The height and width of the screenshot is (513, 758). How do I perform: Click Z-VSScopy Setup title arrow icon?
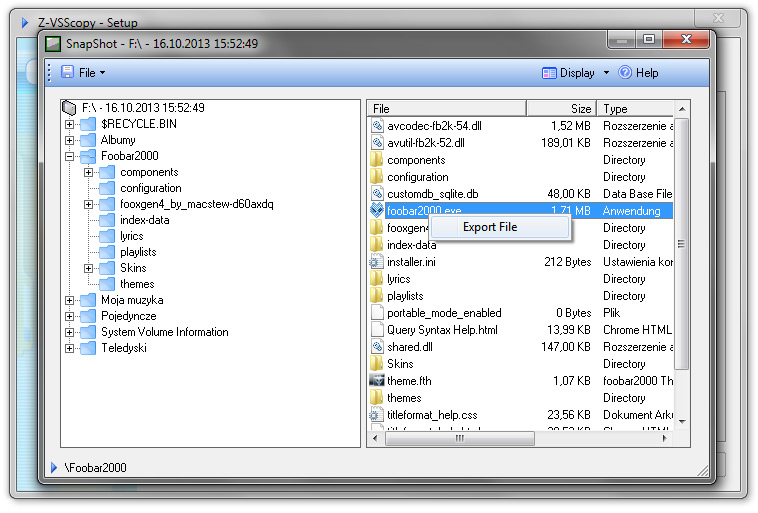pos(25,22)
